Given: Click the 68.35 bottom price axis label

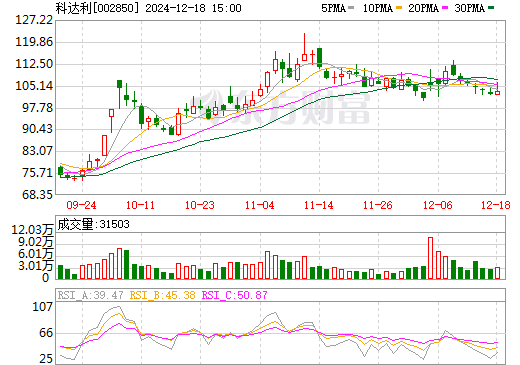Looking at the screenshot, I should click(37, 195).
